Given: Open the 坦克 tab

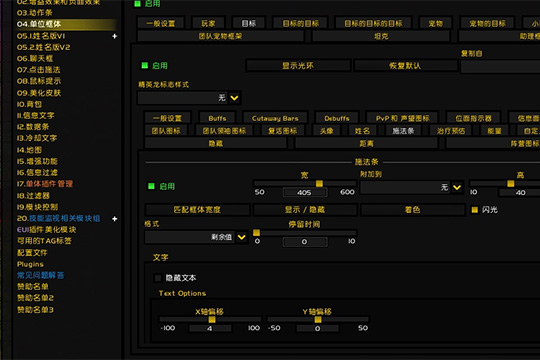Looking at the screenshot, I should [x=381, y=36].
